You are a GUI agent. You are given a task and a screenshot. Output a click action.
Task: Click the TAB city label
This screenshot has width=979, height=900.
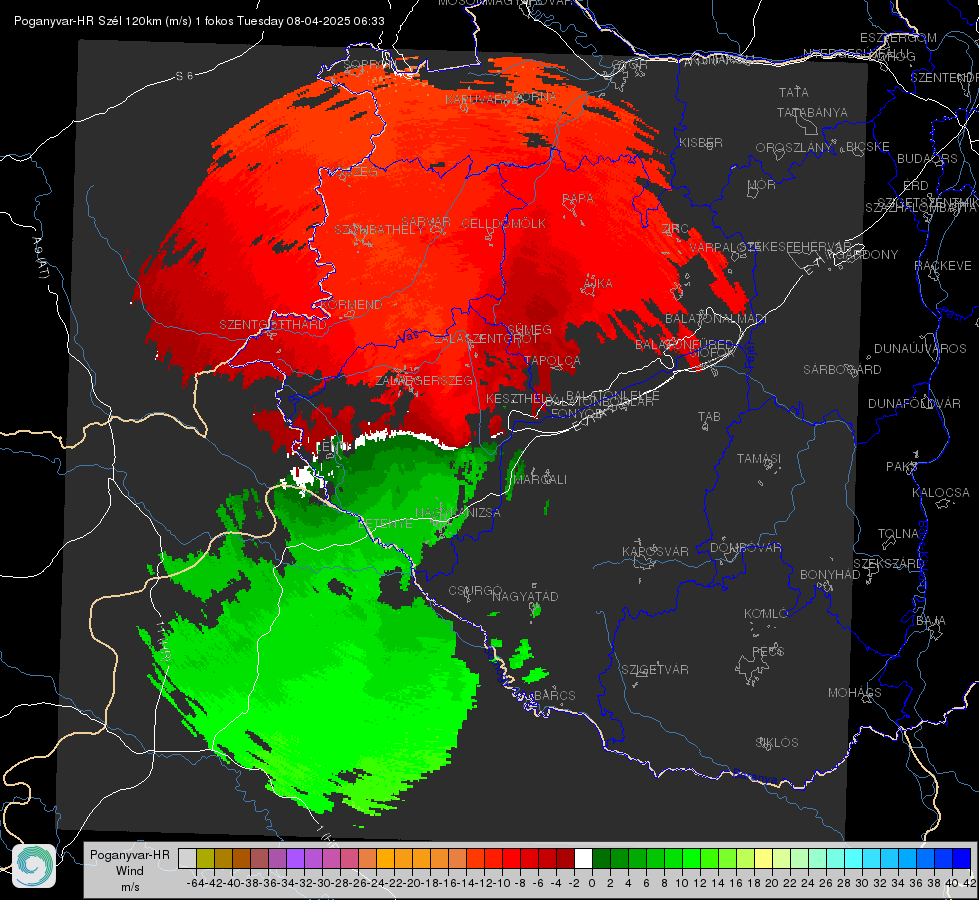709,417
